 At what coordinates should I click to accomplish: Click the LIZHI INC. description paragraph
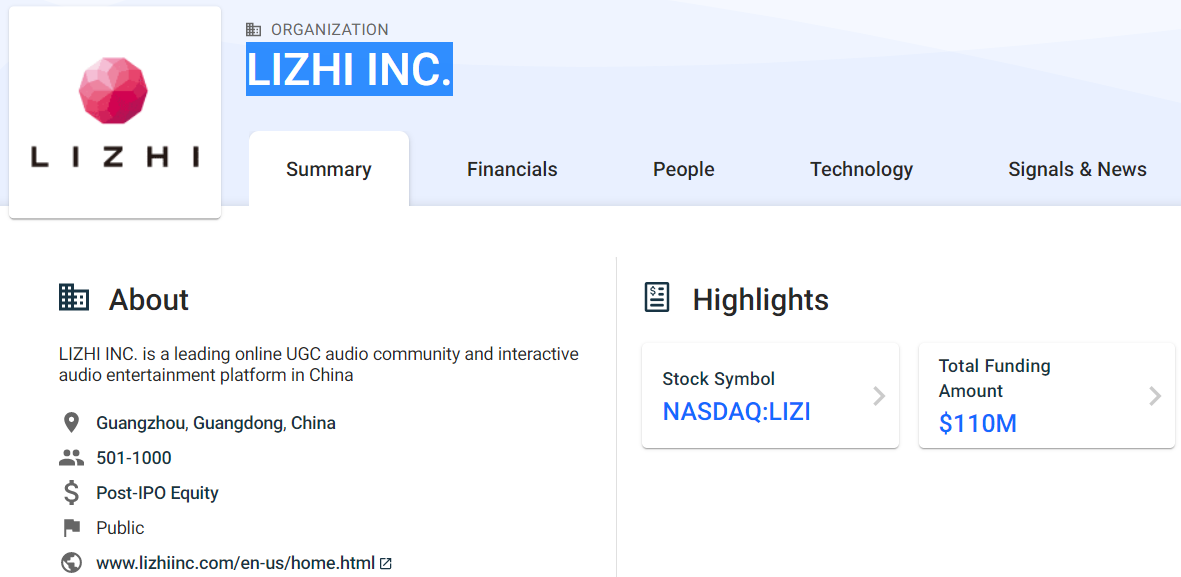[319, 364]
